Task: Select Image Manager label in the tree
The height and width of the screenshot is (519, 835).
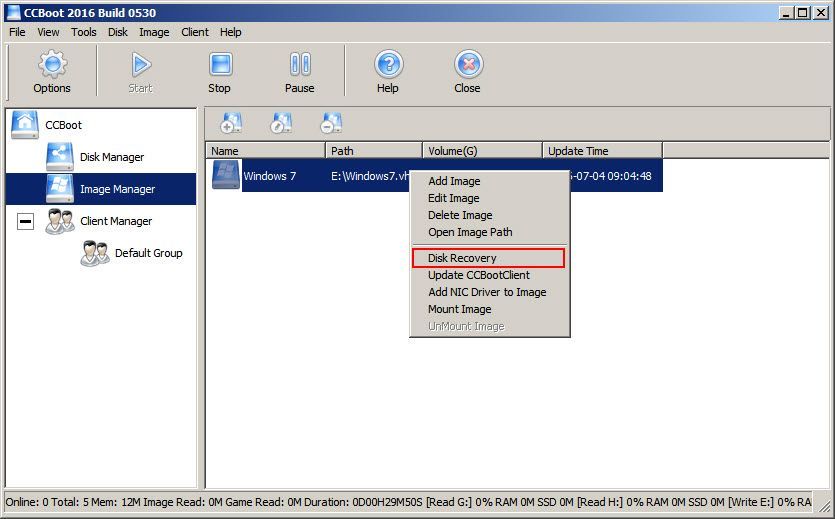Action: pyautogui.click(x=118, y=189)
